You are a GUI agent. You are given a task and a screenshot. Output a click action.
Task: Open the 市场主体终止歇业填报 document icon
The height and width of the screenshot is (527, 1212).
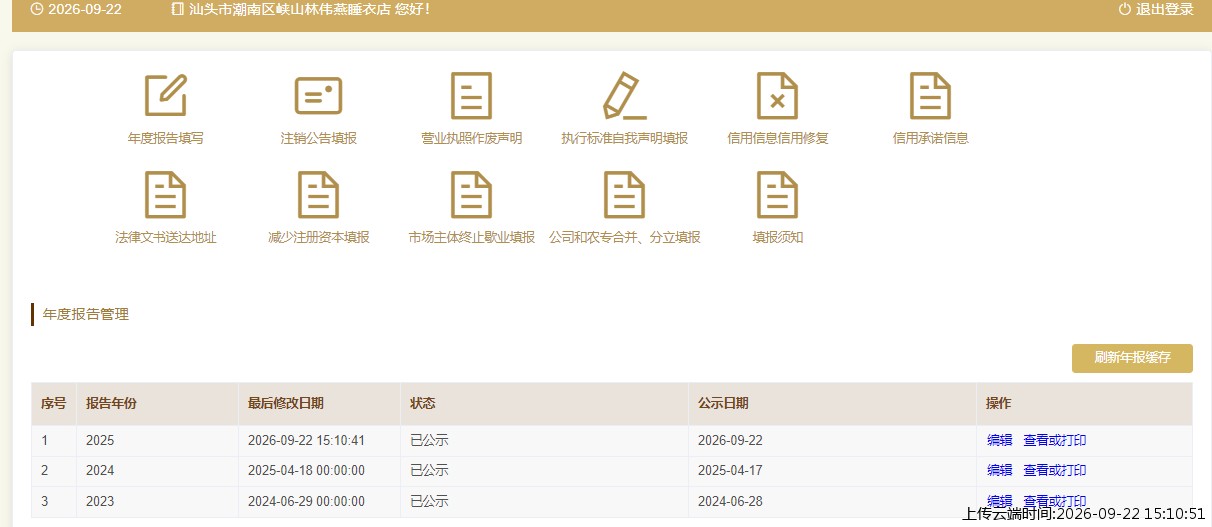pyautogui.click(x=472, y=195)
